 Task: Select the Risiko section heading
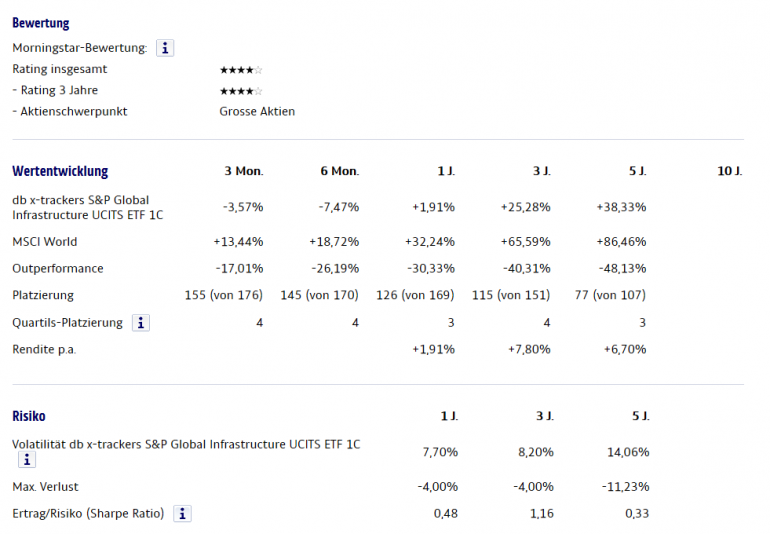click(x=28, y=416)
